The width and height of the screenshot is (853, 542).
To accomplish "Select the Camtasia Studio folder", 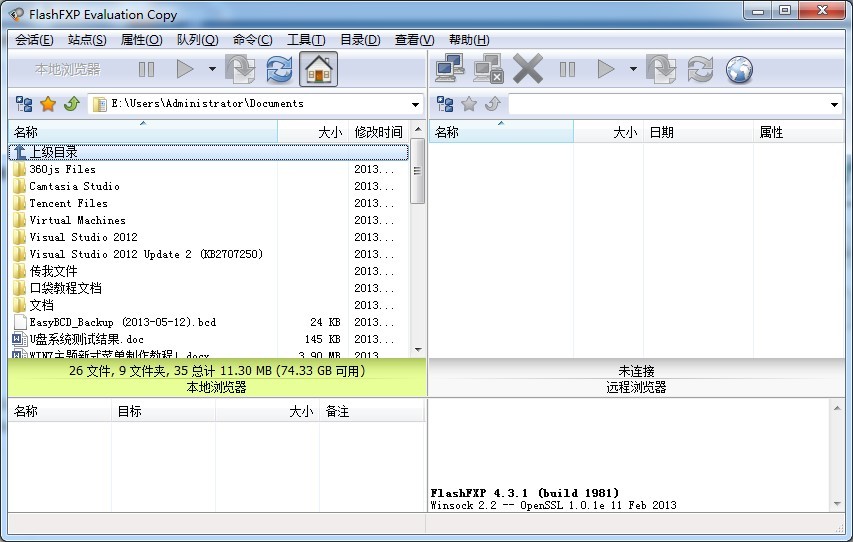I will [209, 186].
